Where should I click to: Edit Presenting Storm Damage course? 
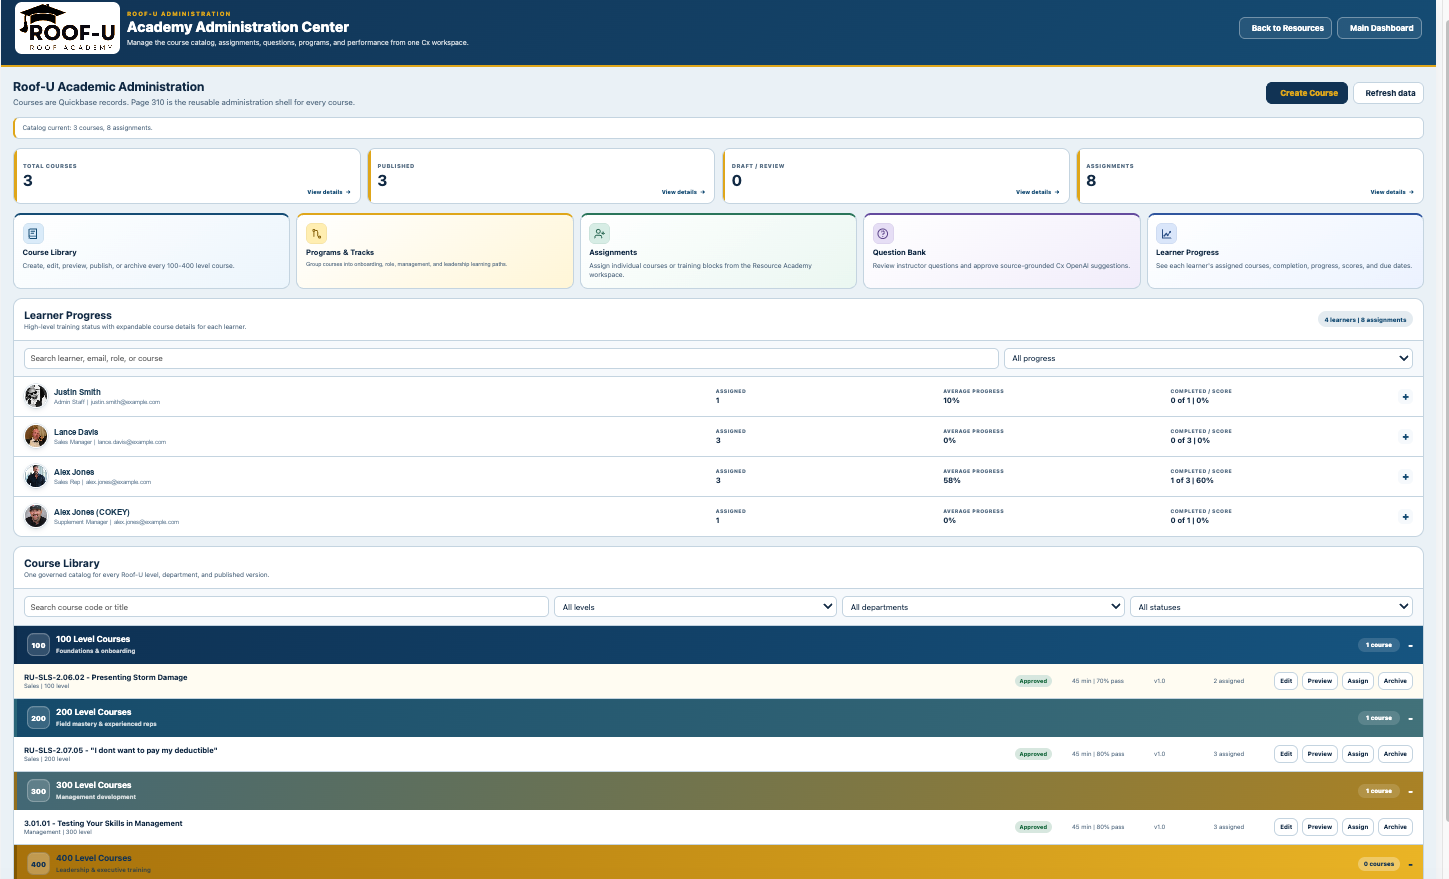(x=1286, y=681)
